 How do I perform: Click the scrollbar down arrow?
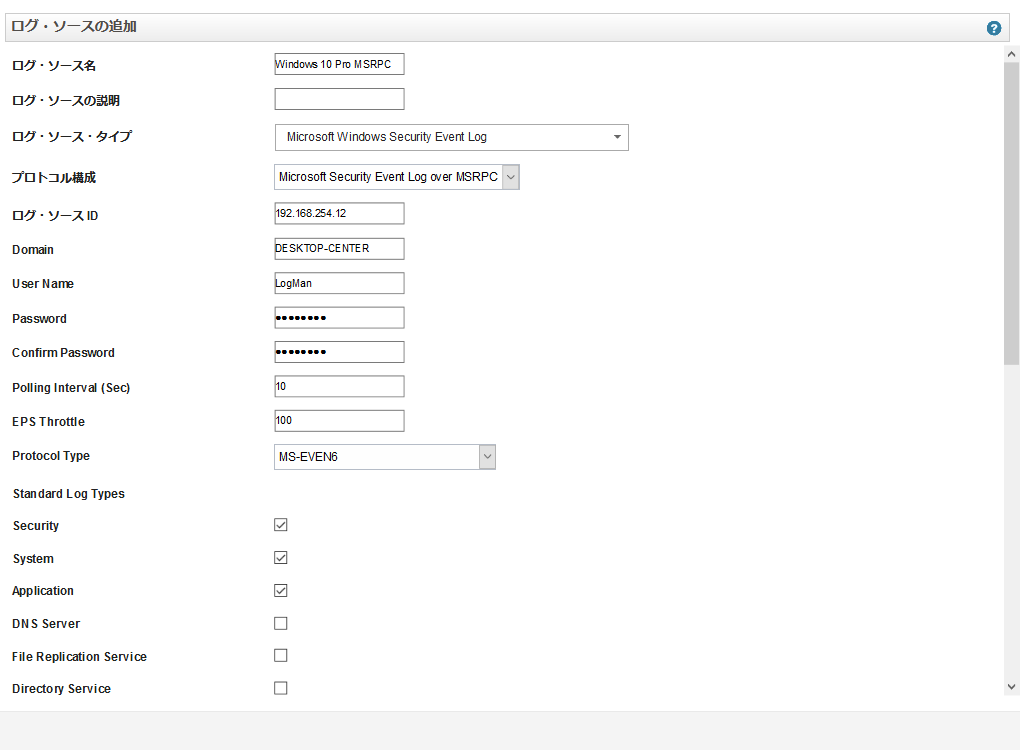point(1011,687)
